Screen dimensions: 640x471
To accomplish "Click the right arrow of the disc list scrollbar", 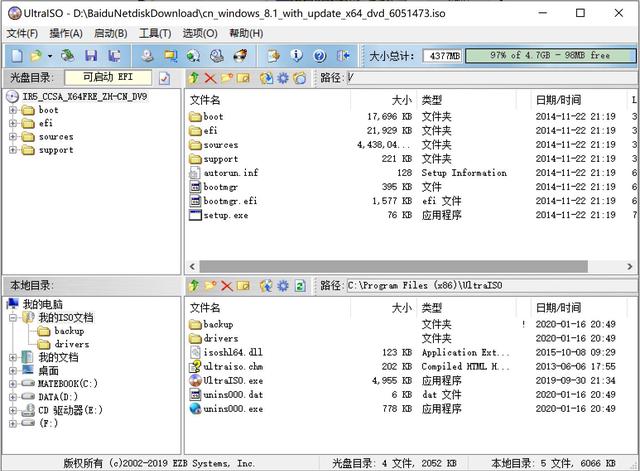I will (629, 267).
